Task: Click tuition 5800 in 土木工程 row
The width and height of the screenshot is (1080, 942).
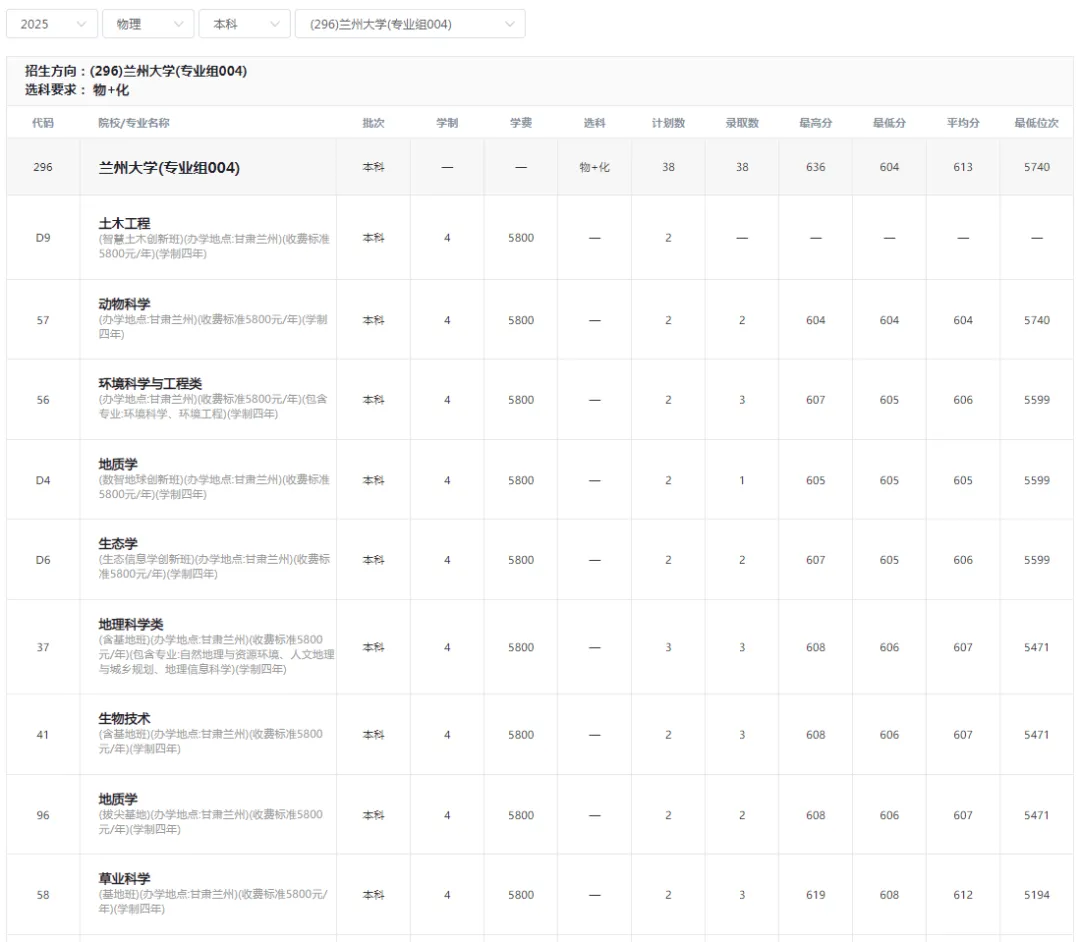Action: tap(521, 238)
